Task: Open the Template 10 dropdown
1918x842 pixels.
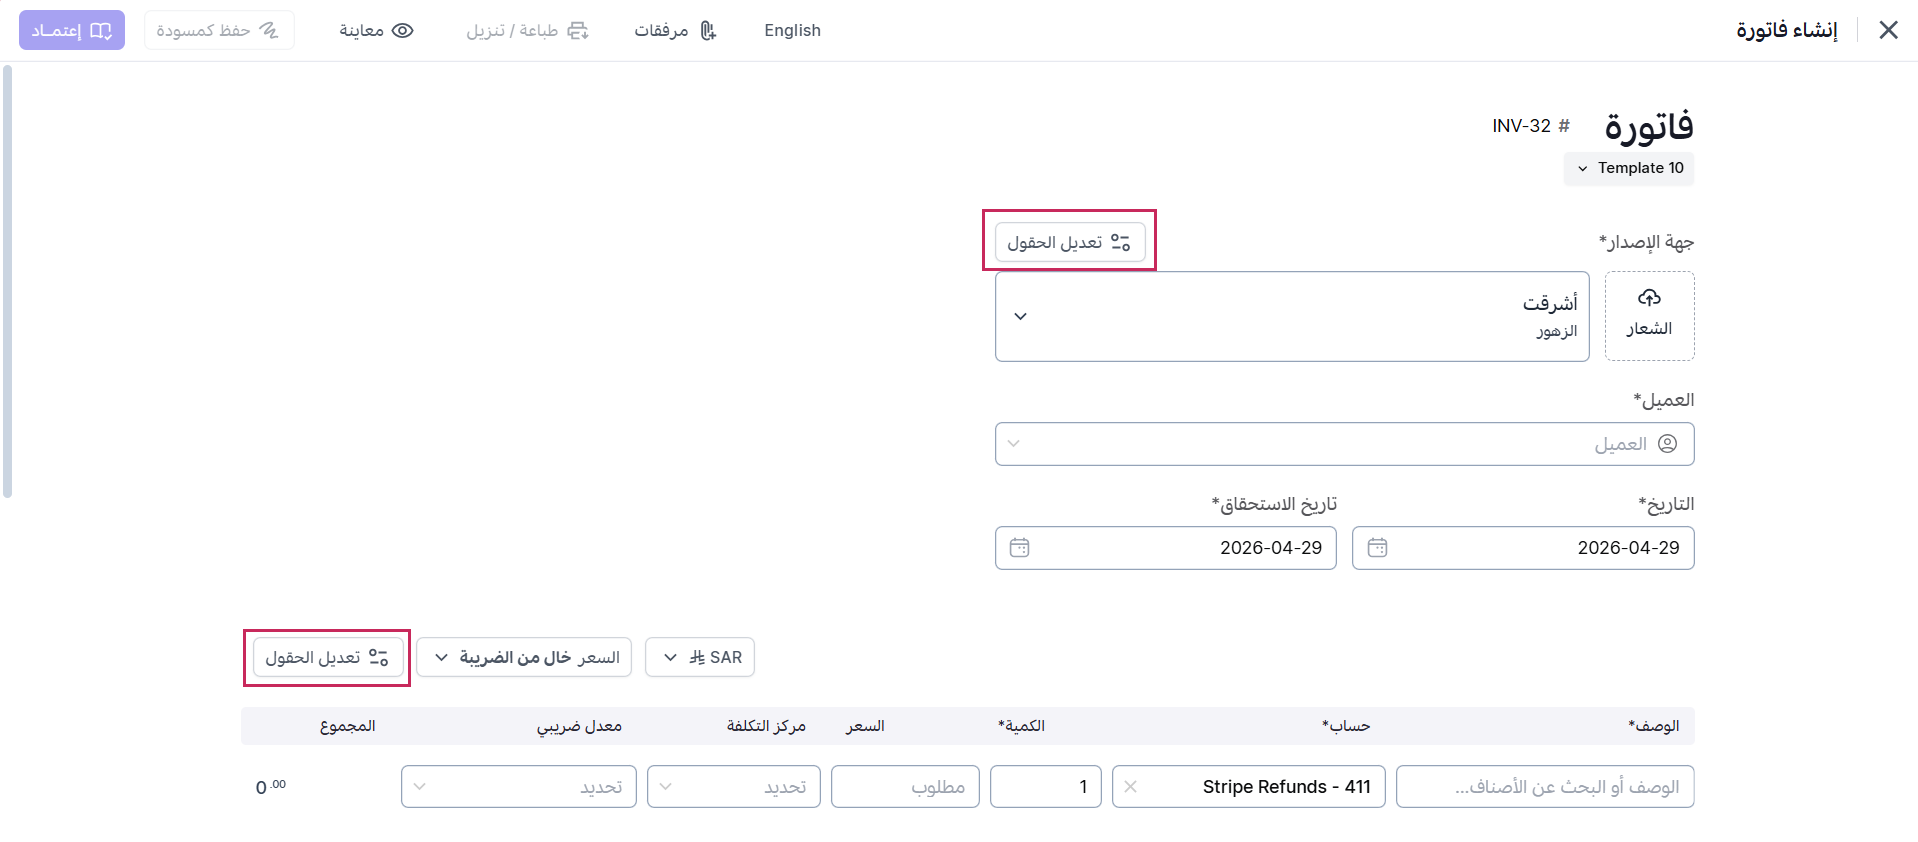Action: click(1629, 168)
